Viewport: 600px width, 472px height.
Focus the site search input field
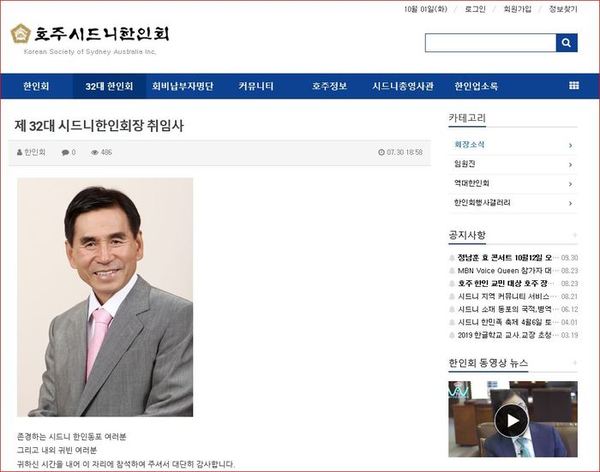tap(491, 42)
